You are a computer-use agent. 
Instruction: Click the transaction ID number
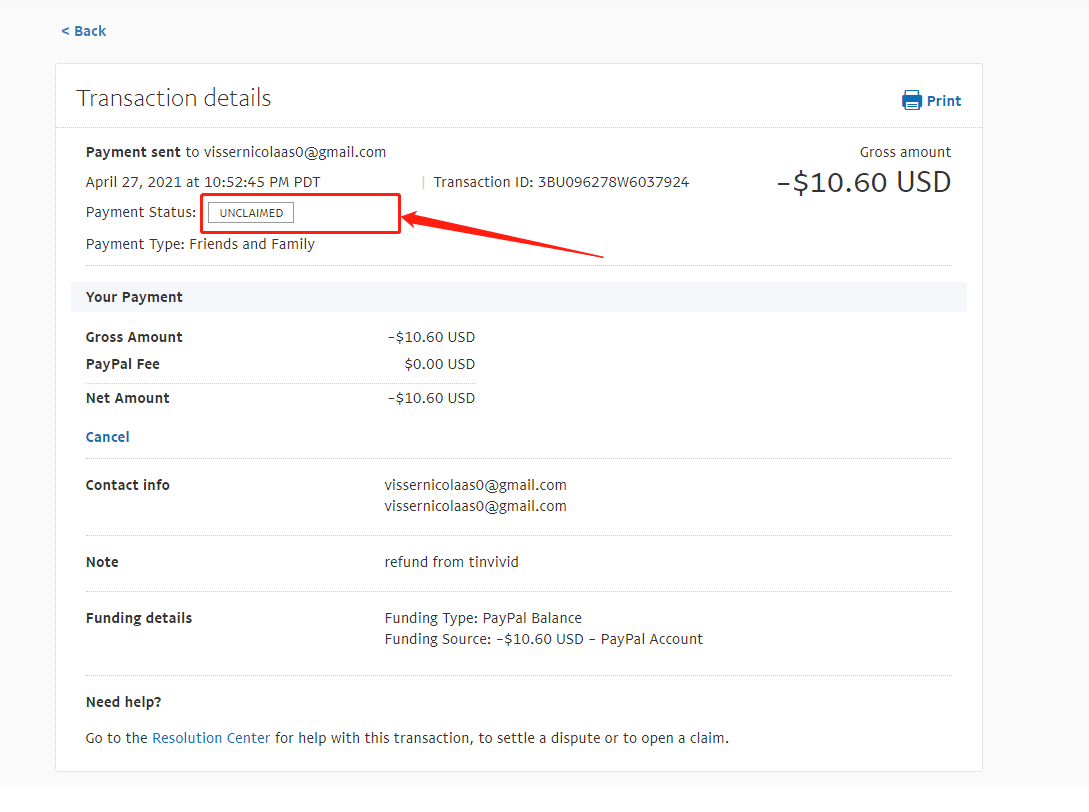[613, 182]
